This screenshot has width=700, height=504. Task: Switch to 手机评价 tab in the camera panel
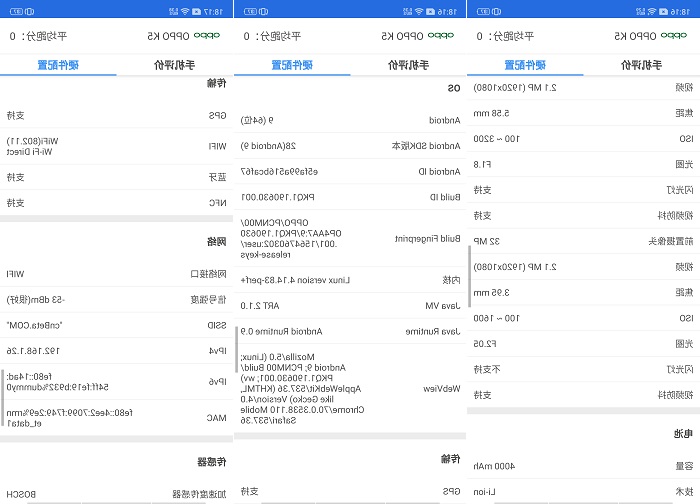coord(642,65)
